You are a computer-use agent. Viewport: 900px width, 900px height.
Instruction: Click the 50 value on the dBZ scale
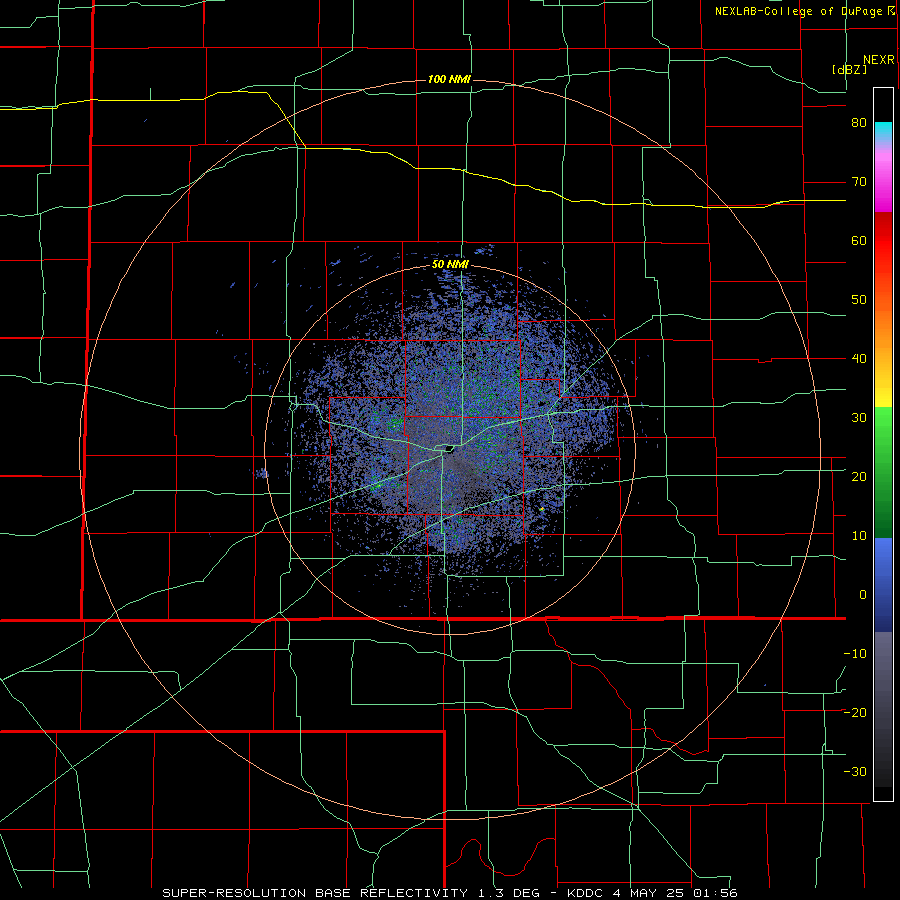pos(859,300)
